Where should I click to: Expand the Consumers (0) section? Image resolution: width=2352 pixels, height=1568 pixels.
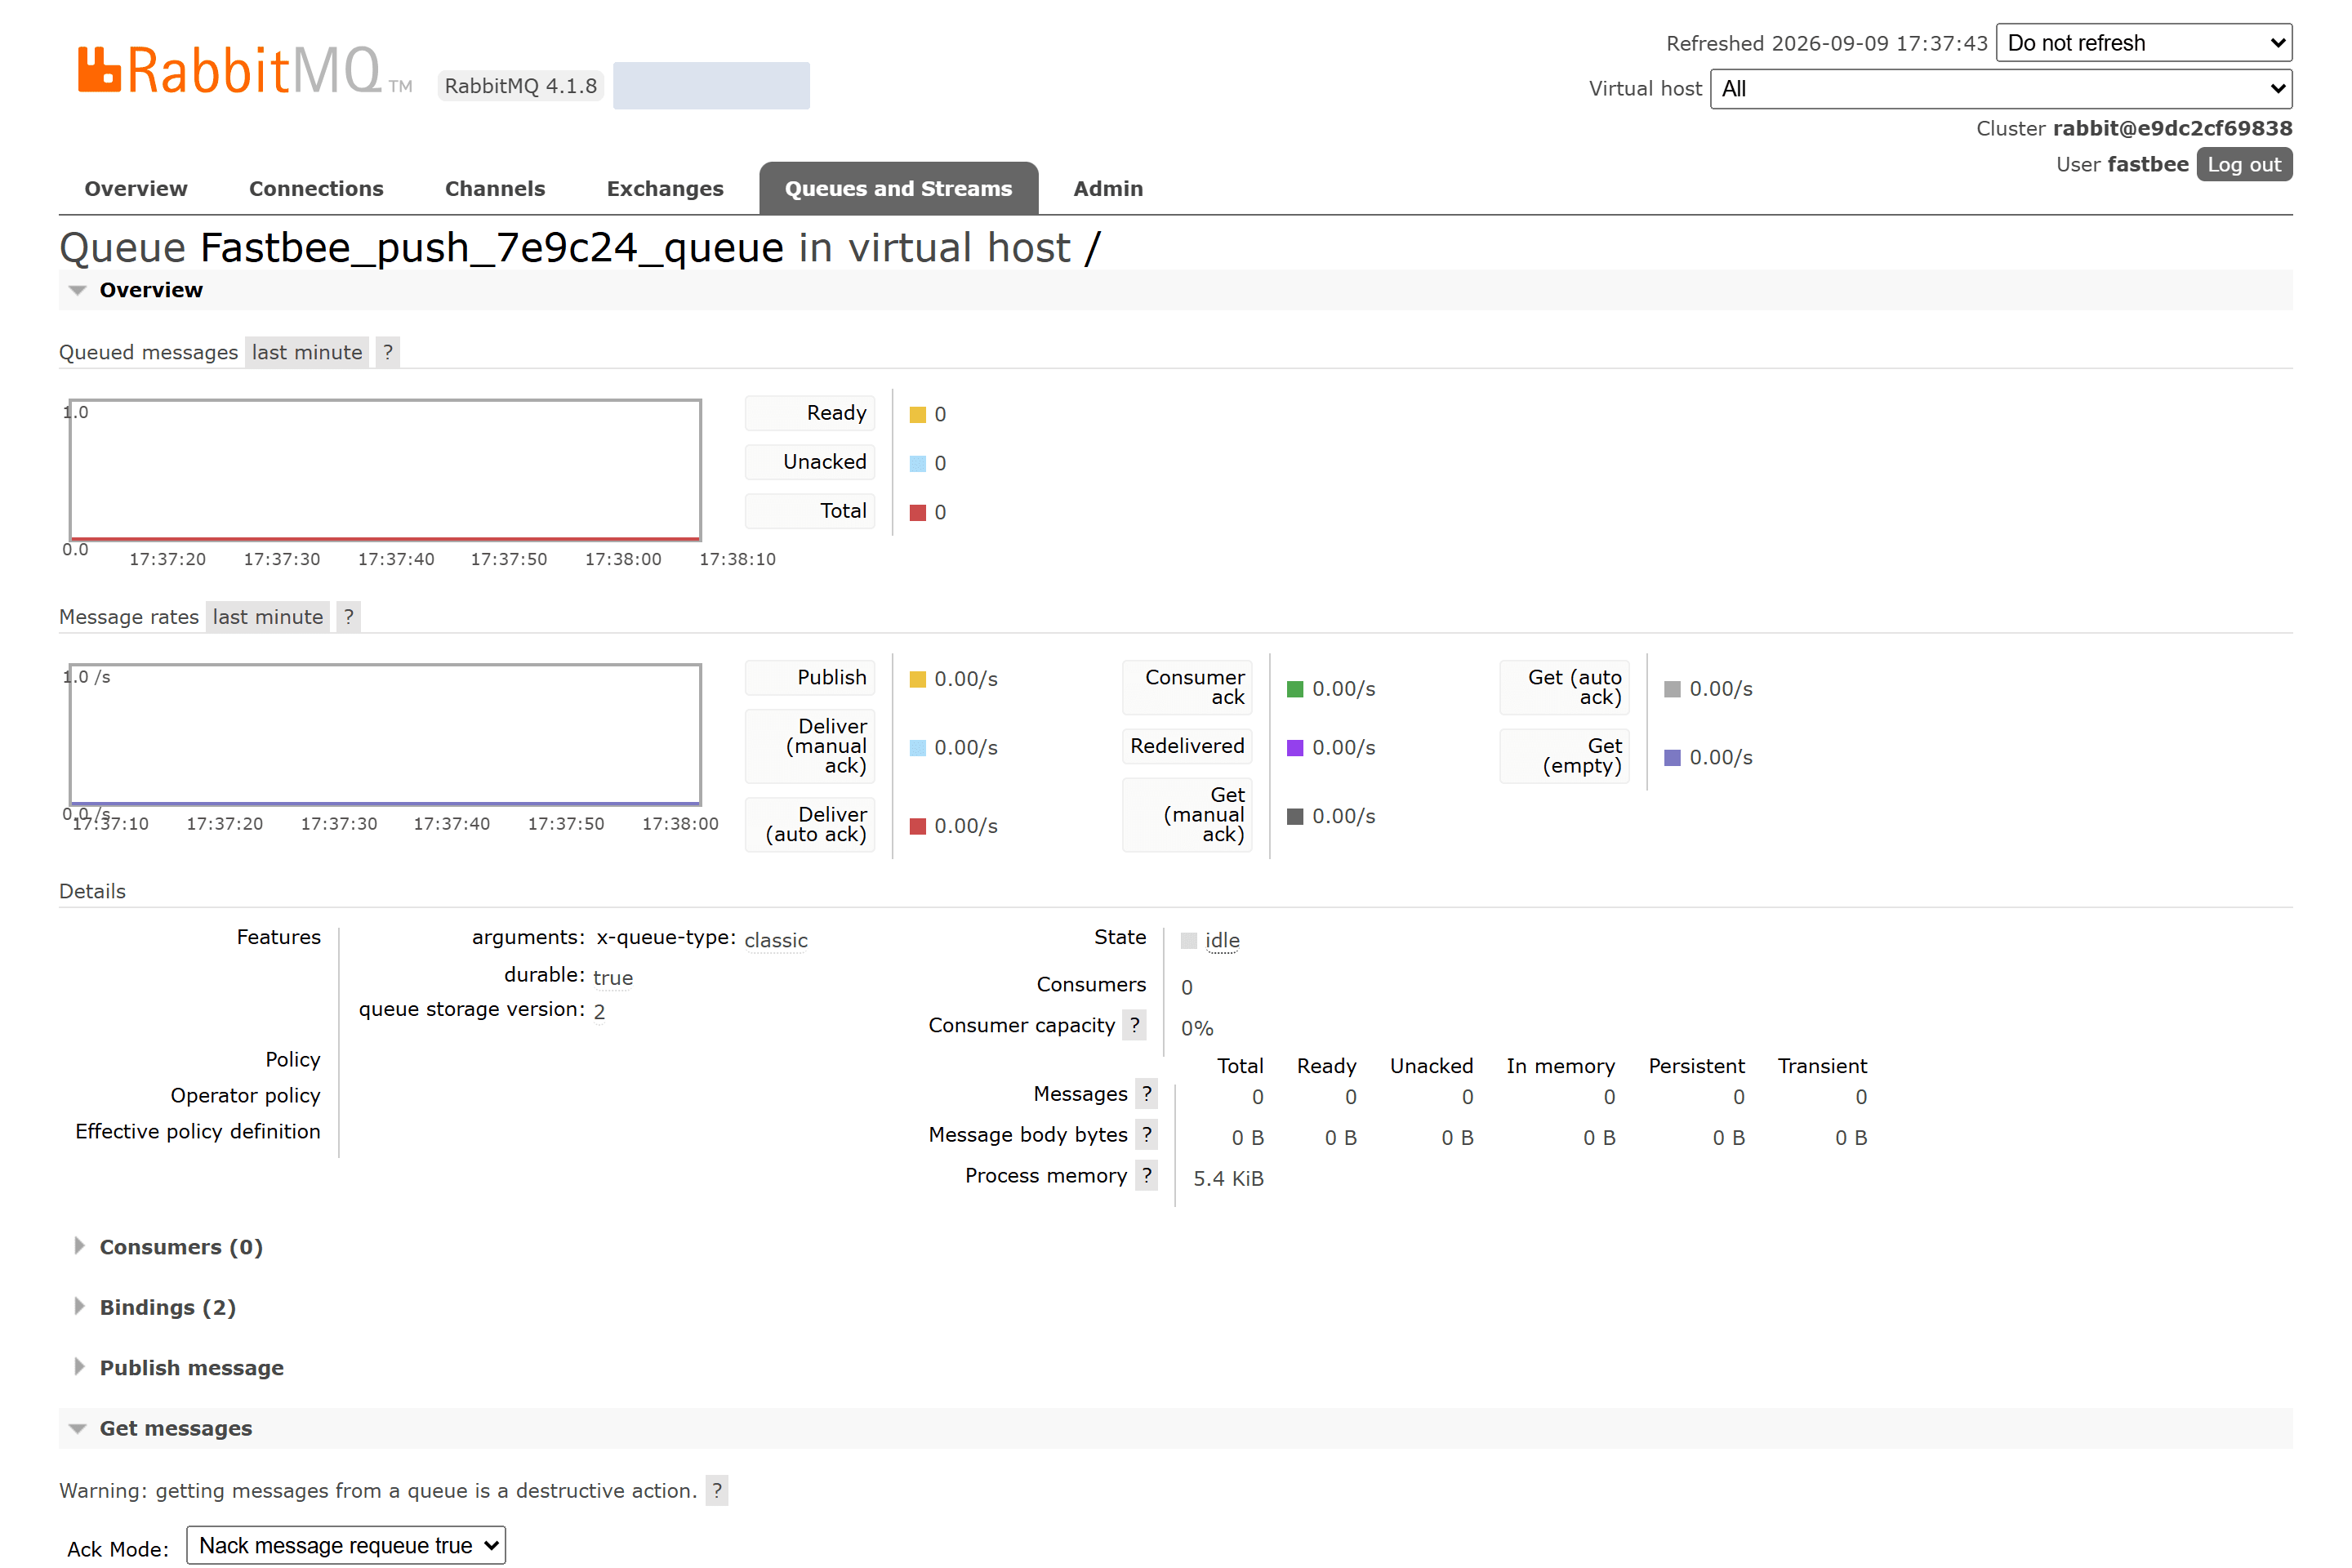(181, 1247)
